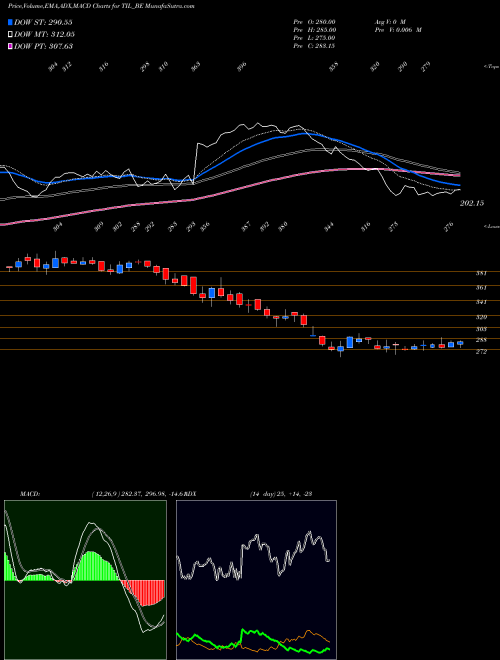The image size is (500, 660).
Task: Click the ADX (14 day) values text
Action: pyautogui.click(x=280, y=494)
